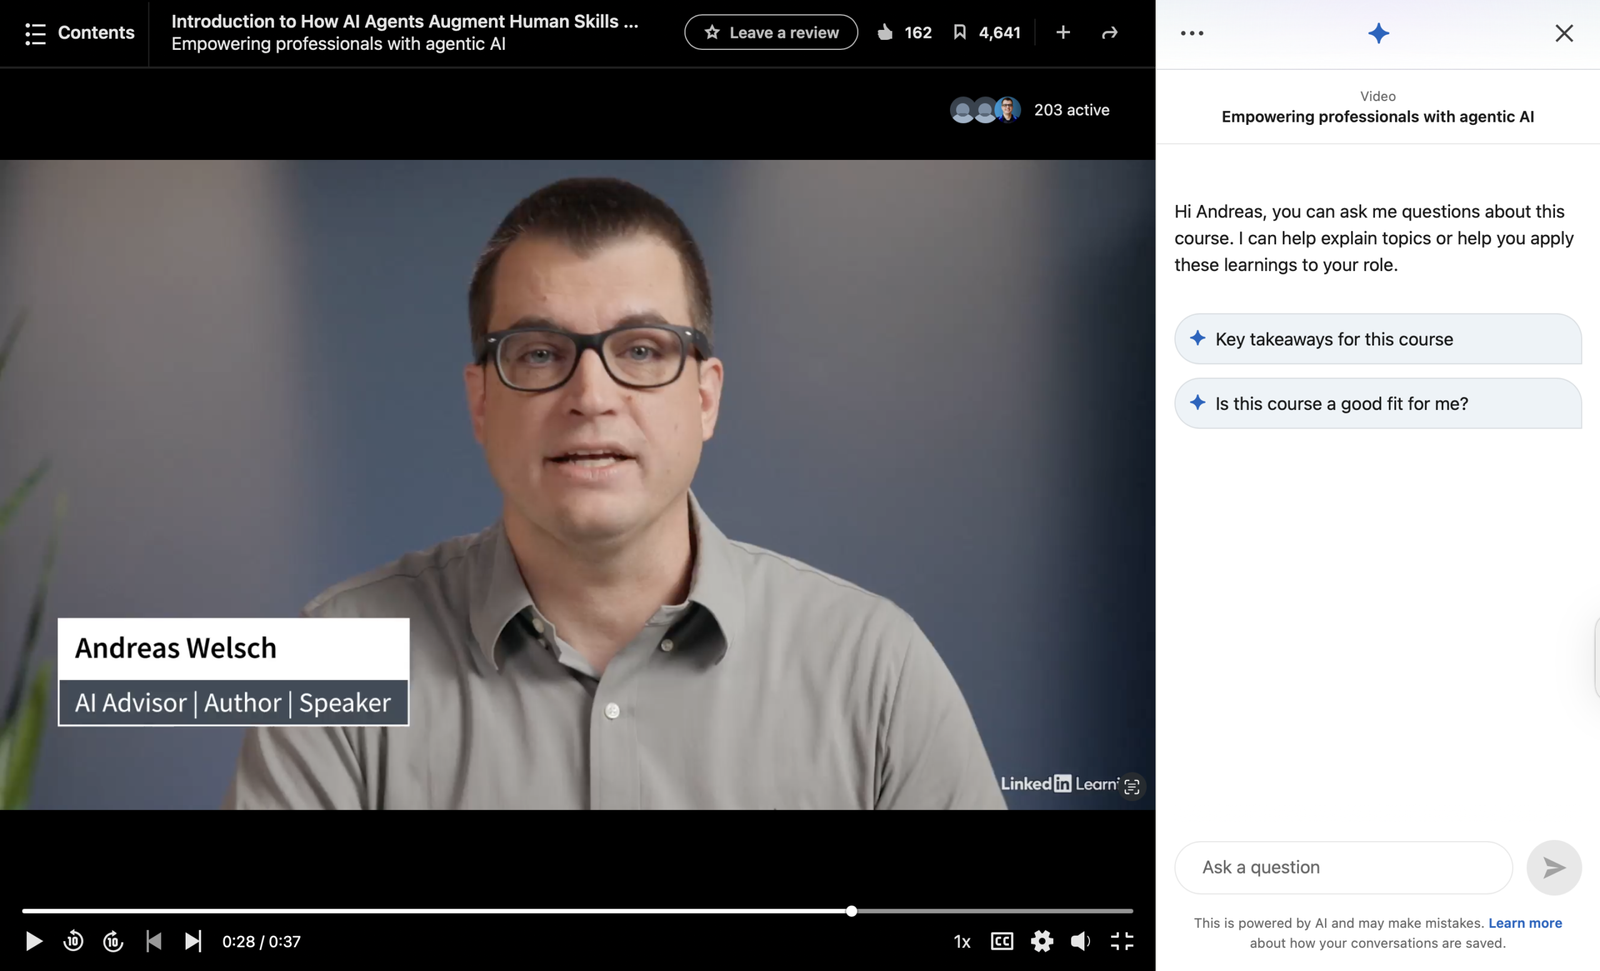Share the course using arrow icon

coord(1109,33)
